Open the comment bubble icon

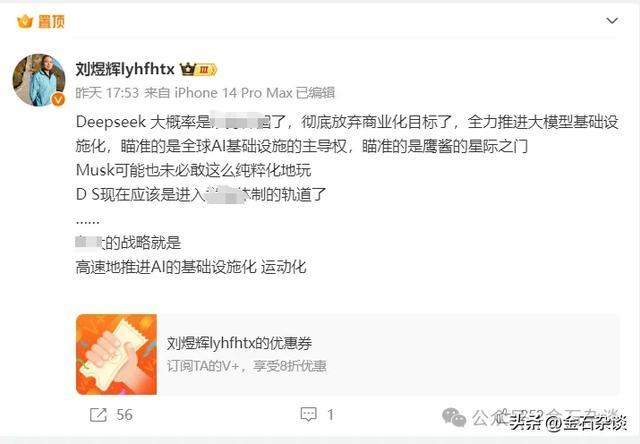tap(308, 415)
